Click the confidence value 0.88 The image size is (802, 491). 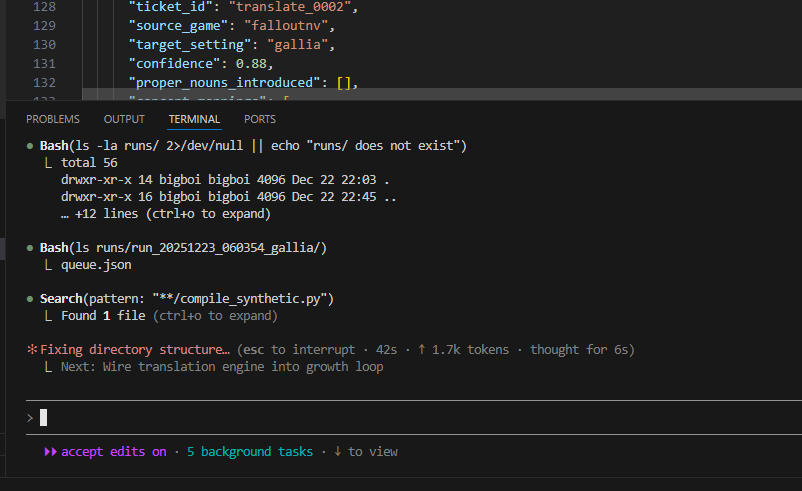[x=251, y=63]
